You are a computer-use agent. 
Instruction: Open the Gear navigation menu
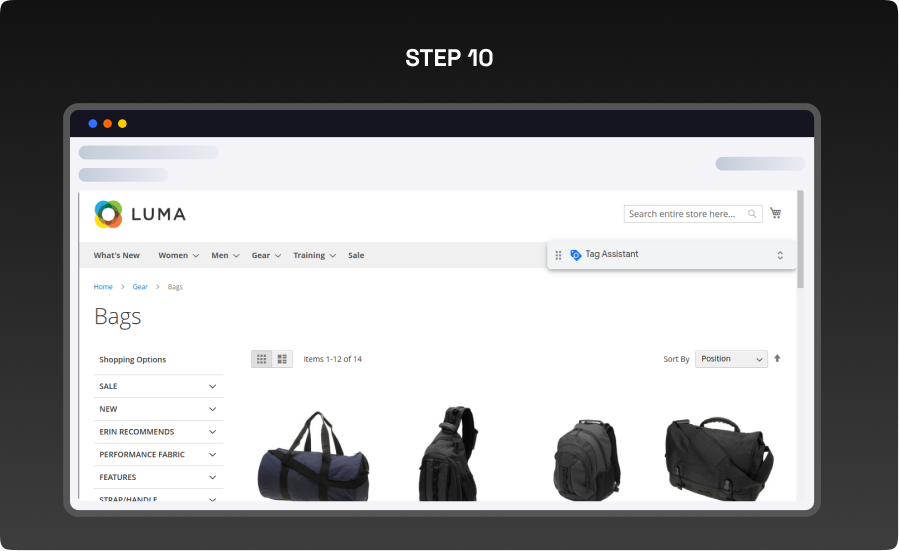click(x=265, y=255)
